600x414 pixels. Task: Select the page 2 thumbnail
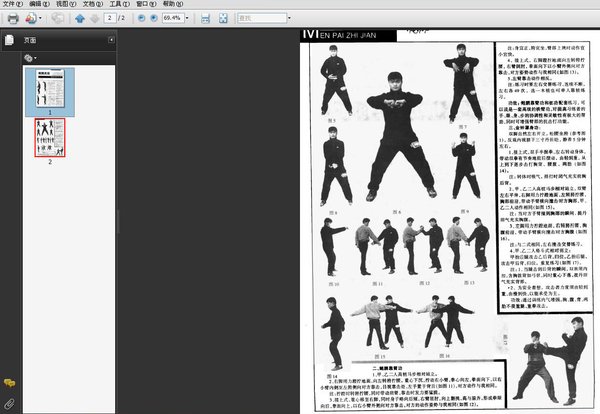point(49,135)
